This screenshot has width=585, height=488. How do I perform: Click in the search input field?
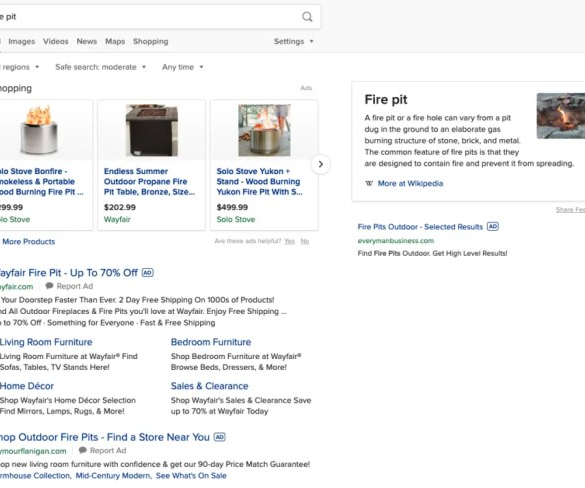(x=149, y=16)
